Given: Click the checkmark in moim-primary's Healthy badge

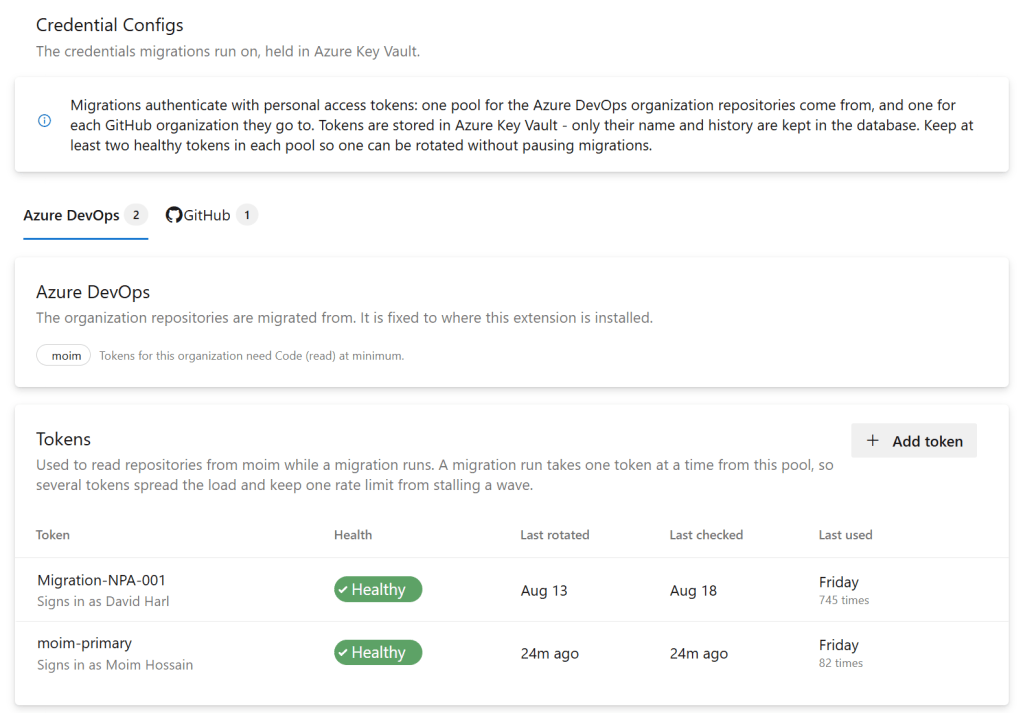Looking at the screenshot, I should (x=343, y=653).
